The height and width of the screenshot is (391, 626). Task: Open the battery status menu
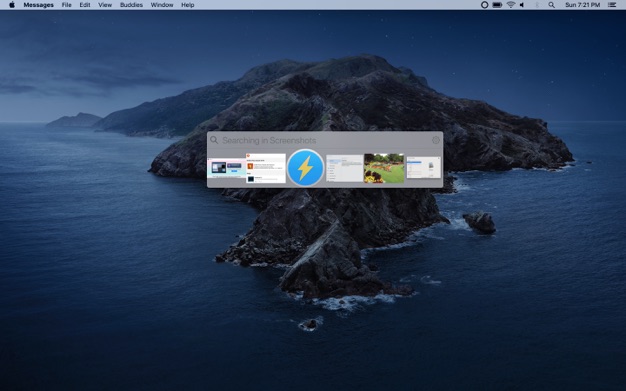click(x=497, y=5)
